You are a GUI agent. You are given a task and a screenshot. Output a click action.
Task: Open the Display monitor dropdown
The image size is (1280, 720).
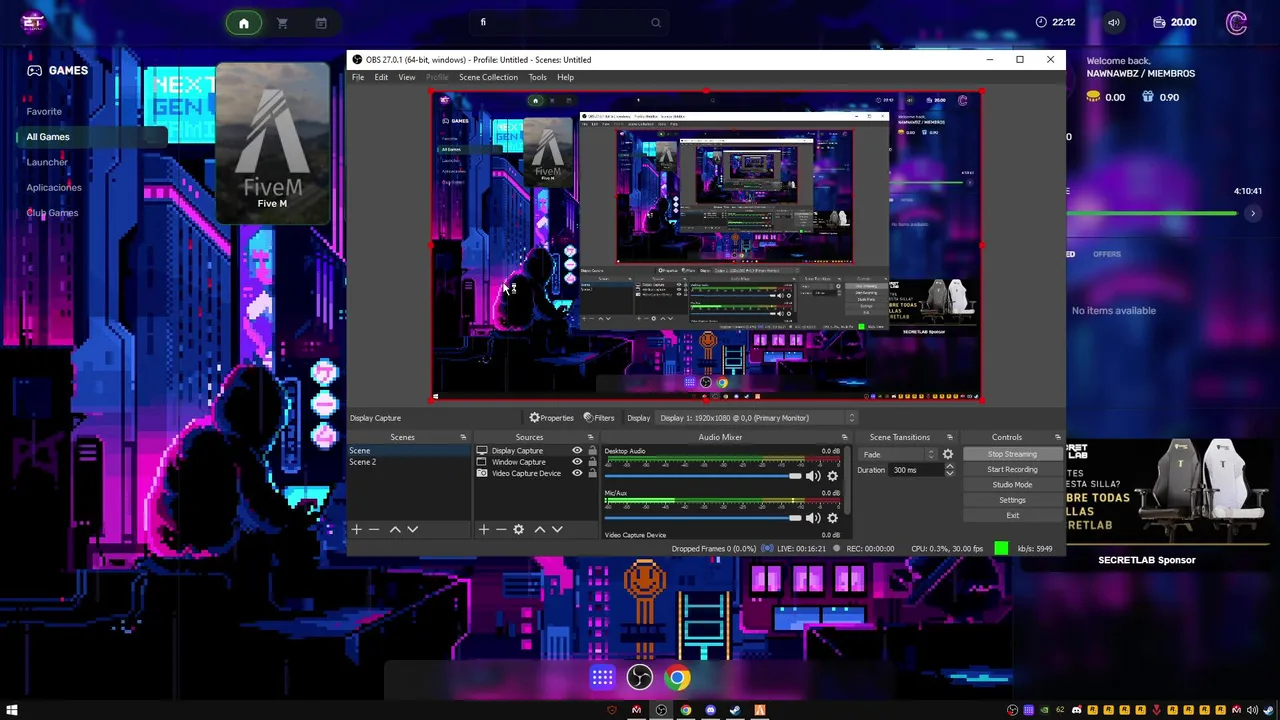point(757,418)
